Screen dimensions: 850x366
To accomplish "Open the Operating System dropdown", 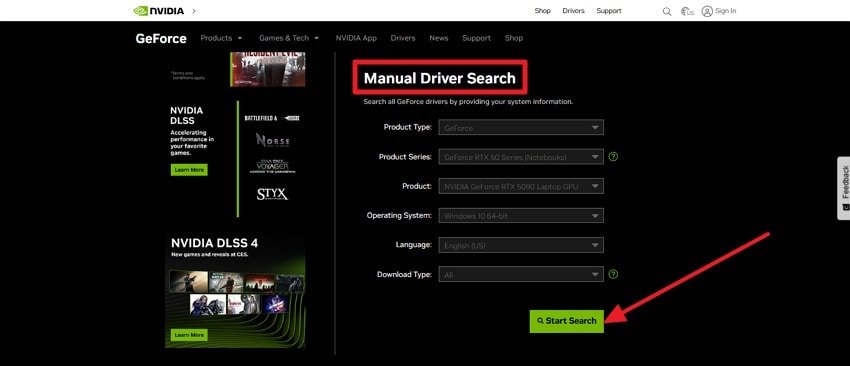I will pos(521,215).
